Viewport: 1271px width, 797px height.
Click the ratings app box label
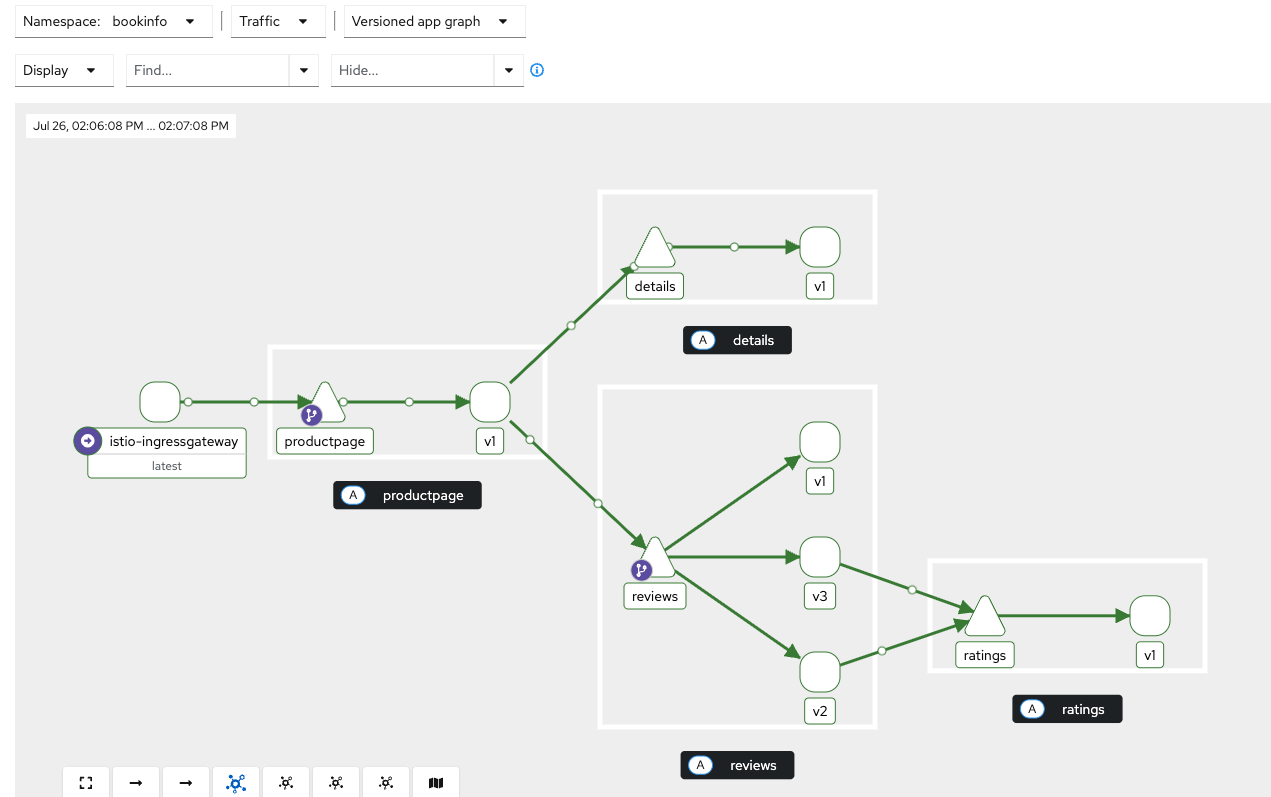click(1068, 709)
